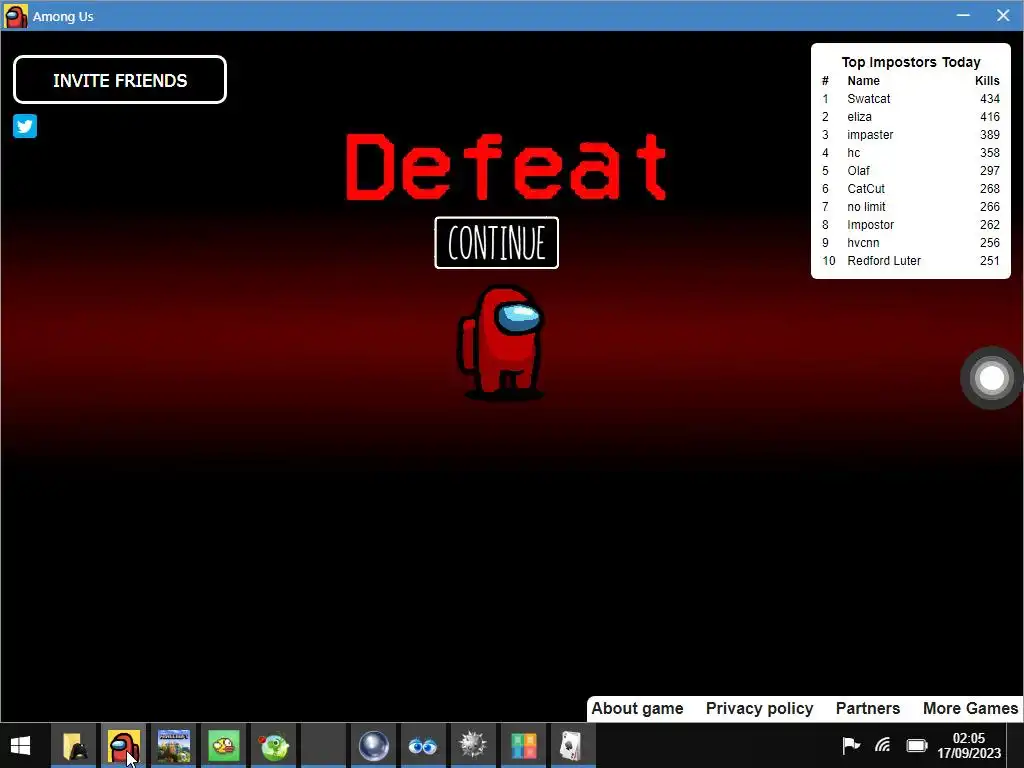Minimize the Among Us window

pyautogui.click(x=963, y=15)
